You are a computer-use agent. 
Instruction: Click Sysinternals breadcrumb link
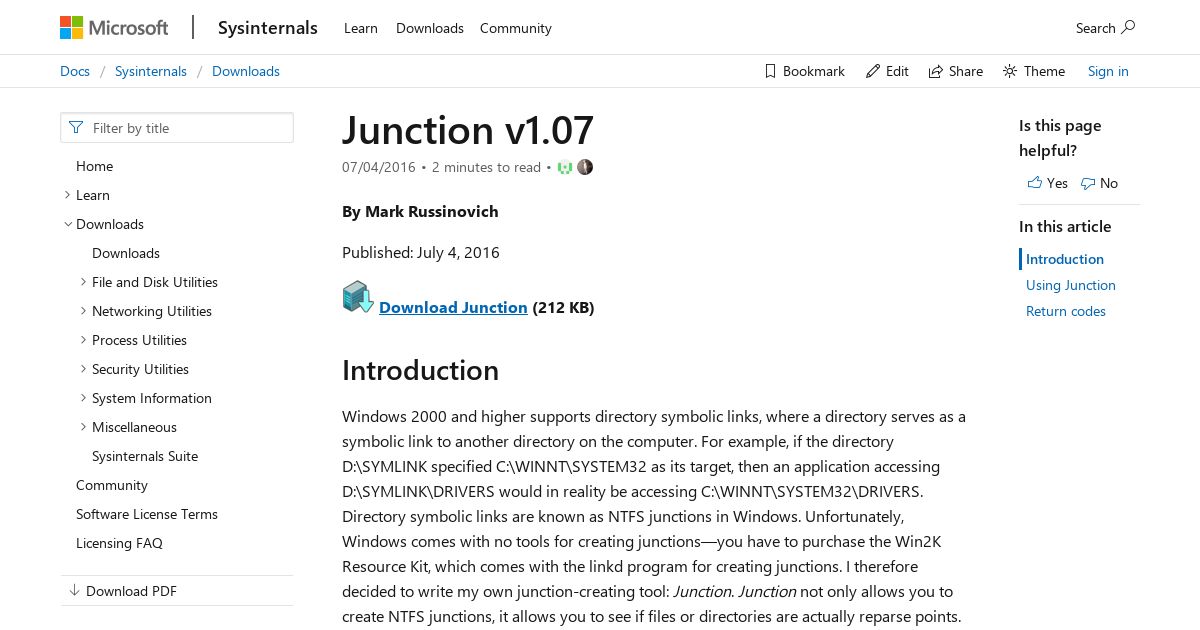151,71
